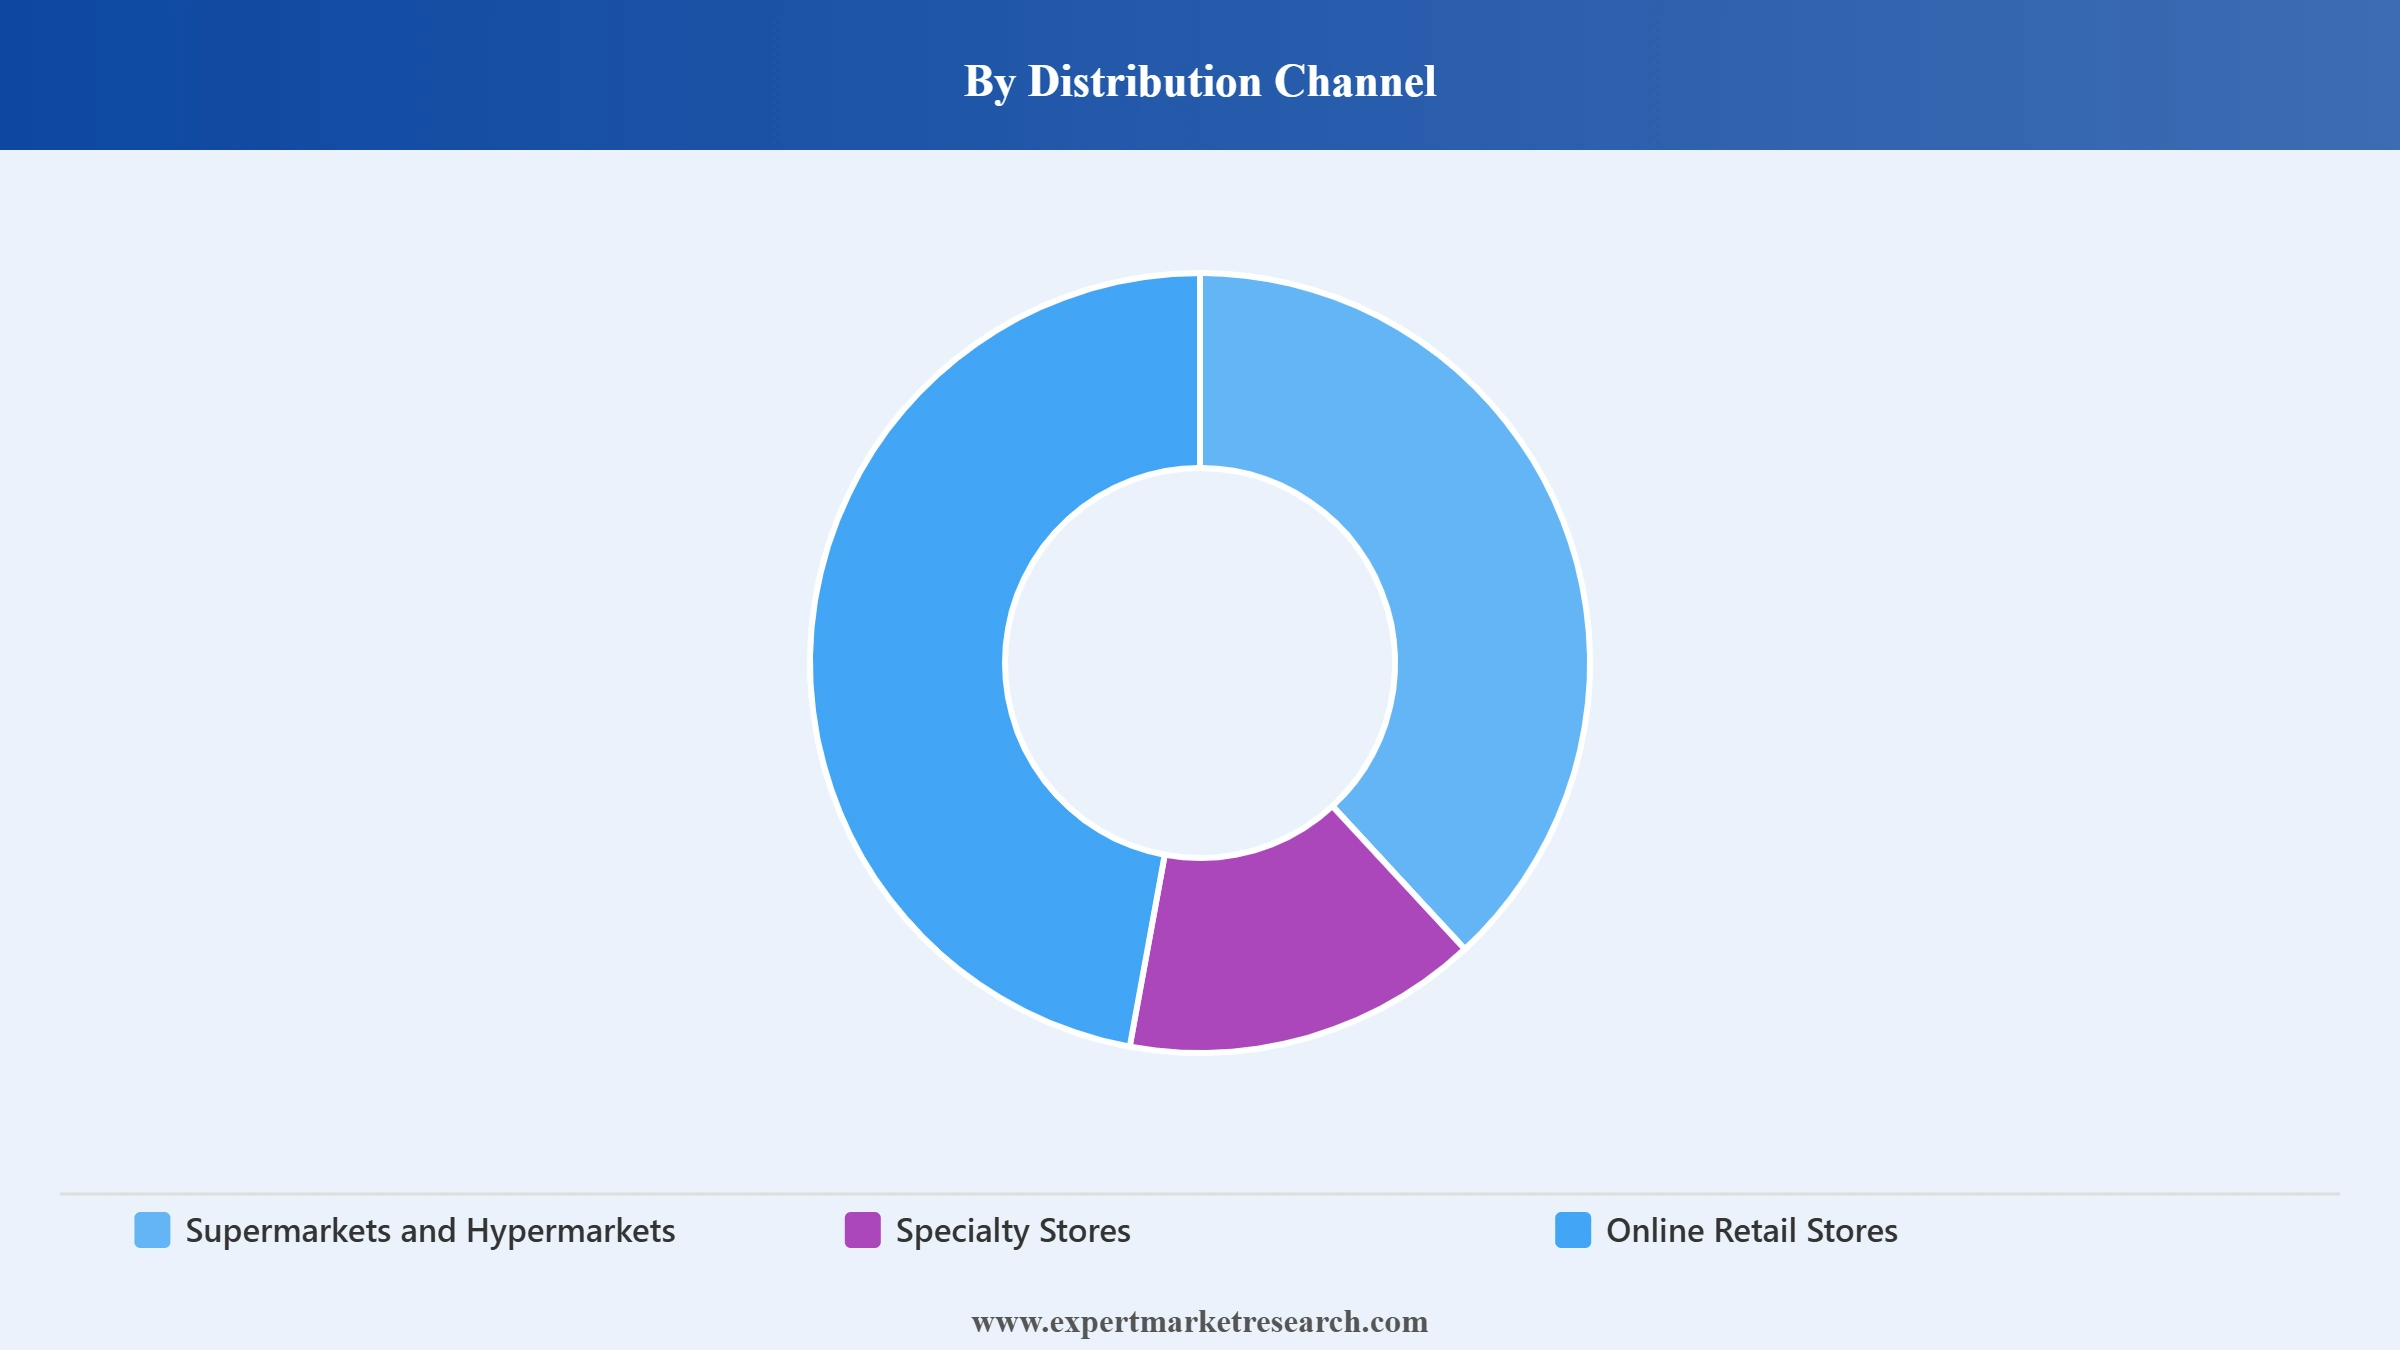Click the 'Online Retail Stores' legend label
This screenshot has height=1350, width=2400.
coord(1752,1230)
